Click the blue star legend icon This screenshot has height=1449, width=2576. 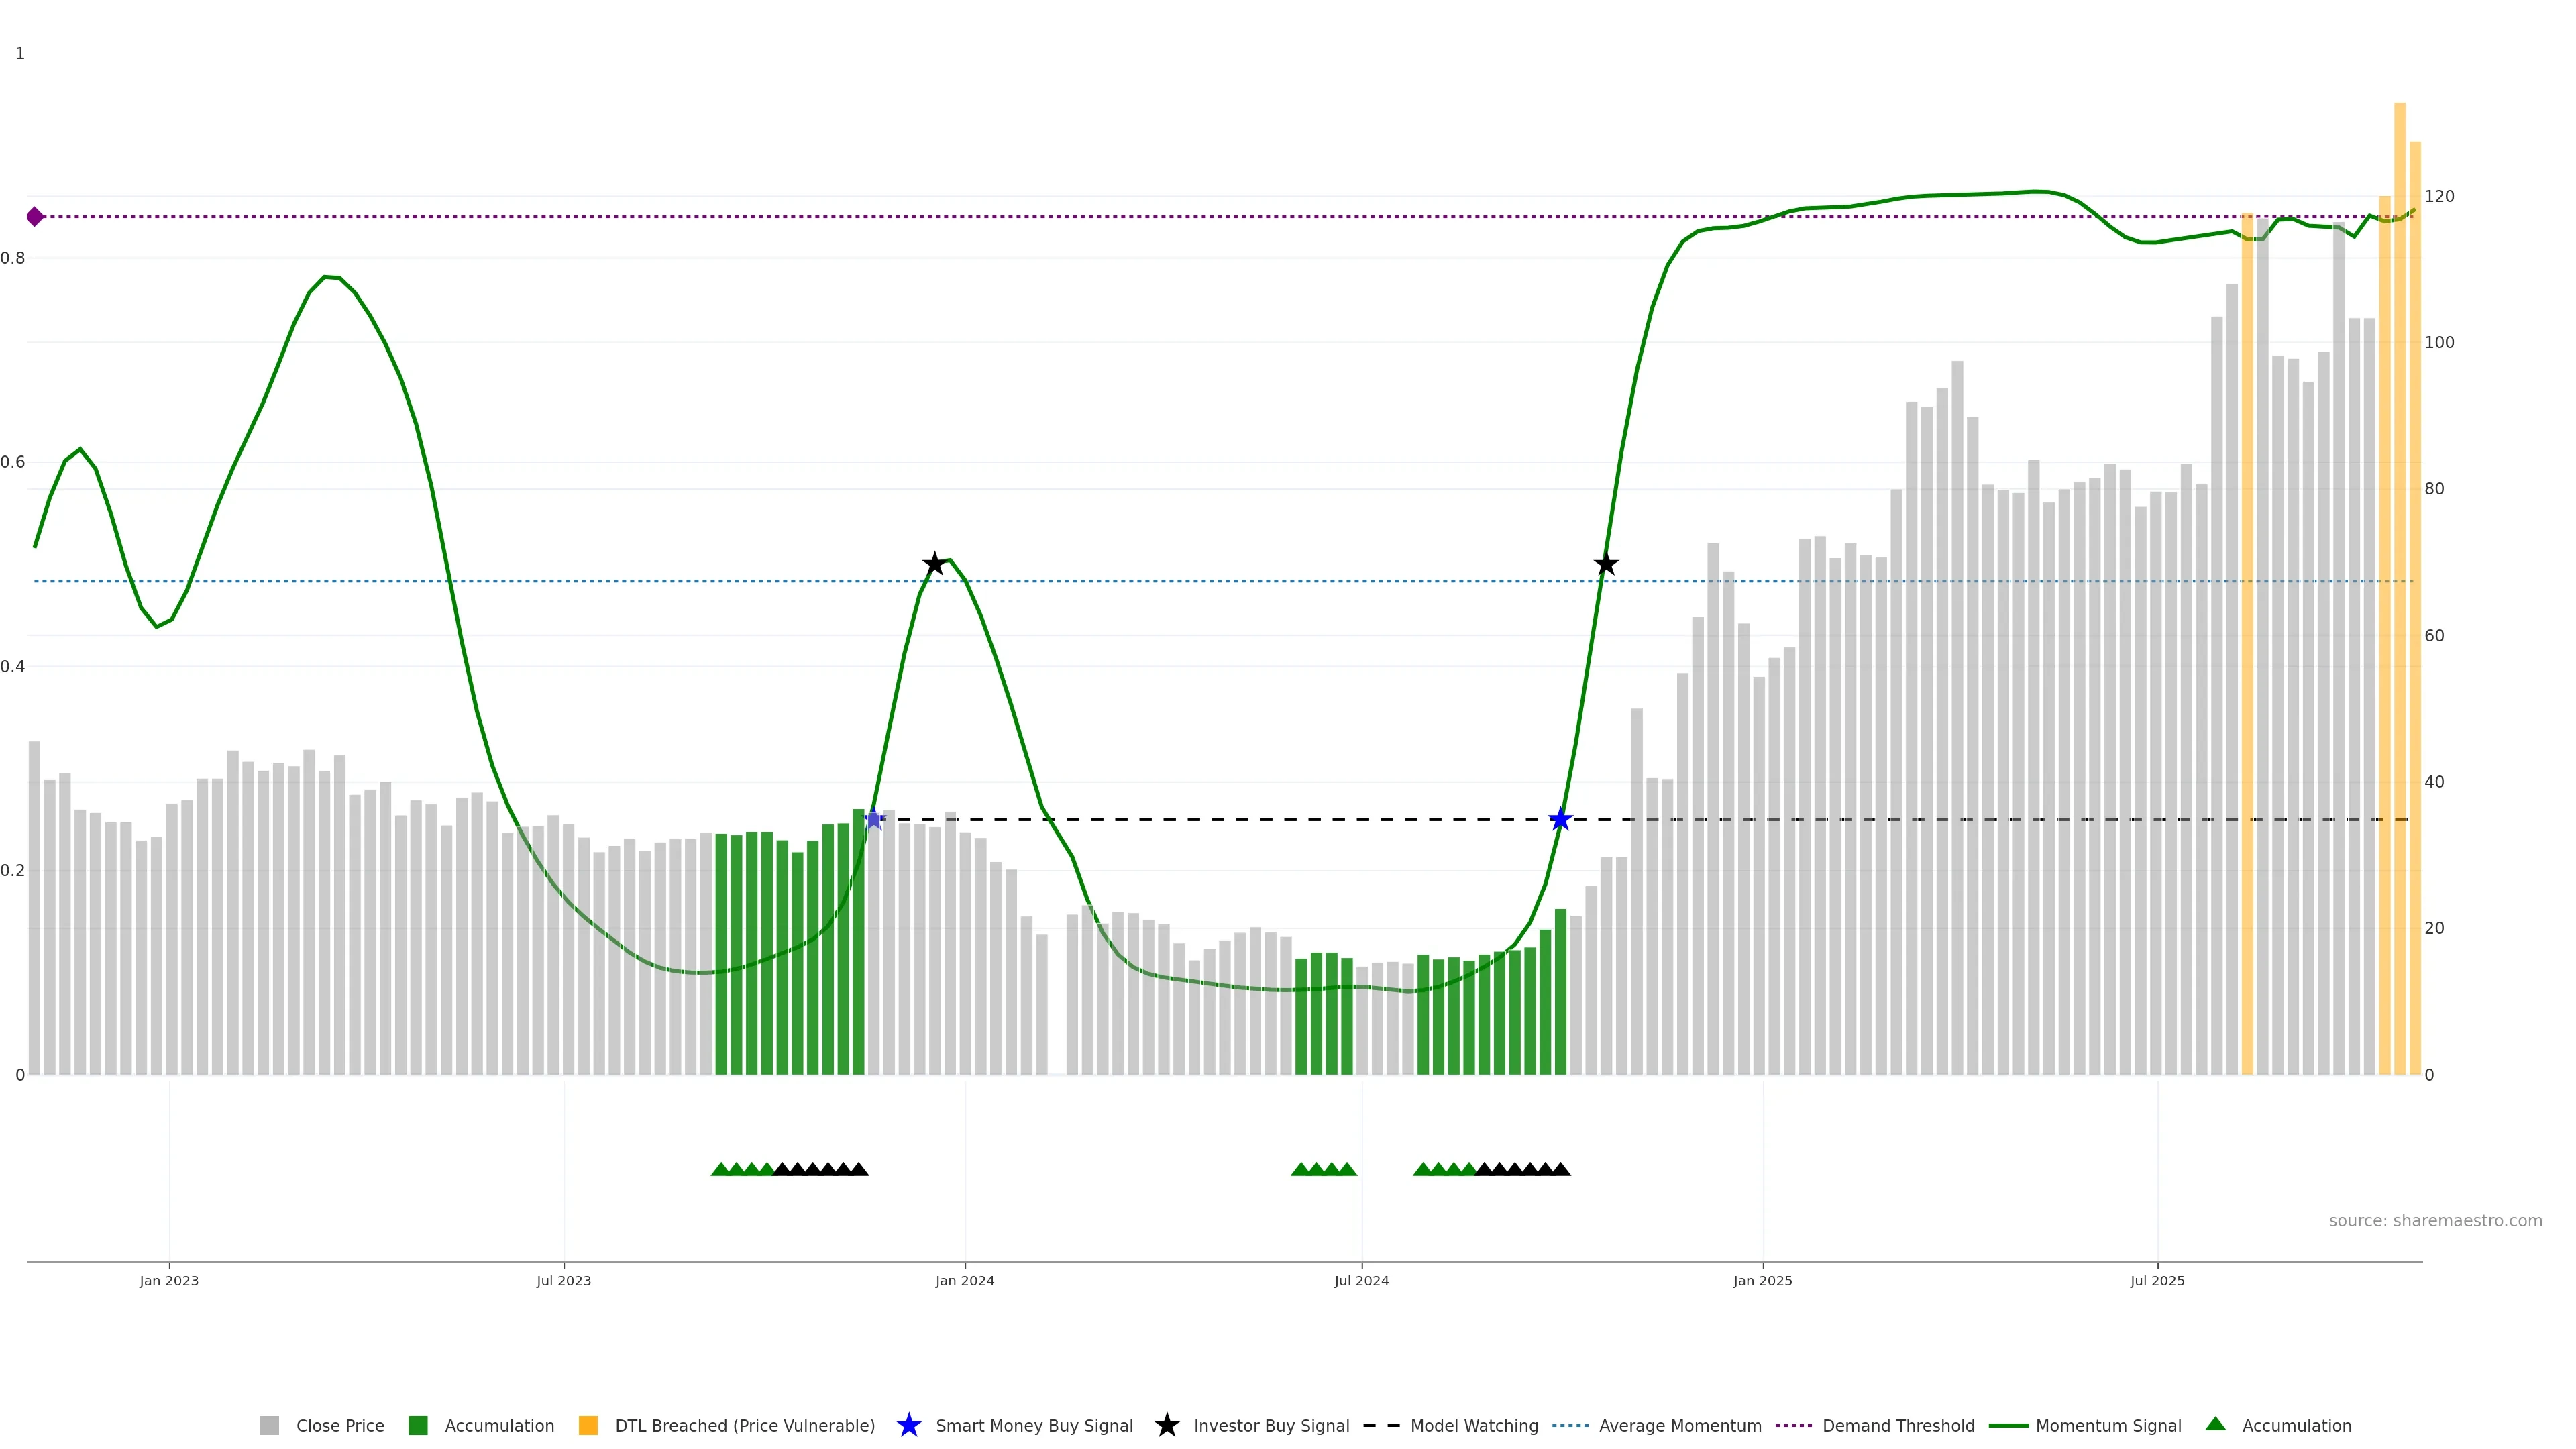(x=908, y=1425)
